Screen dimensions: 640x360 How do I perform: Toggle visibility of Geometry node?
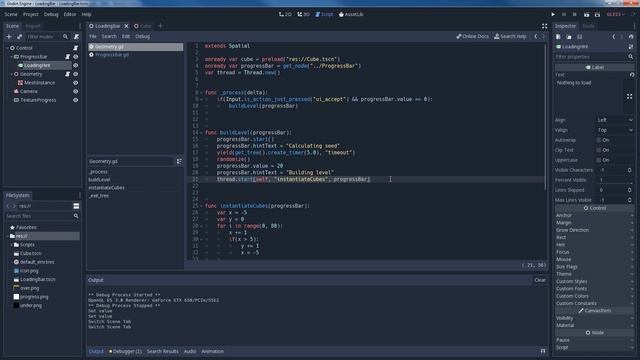pos(76,74)
